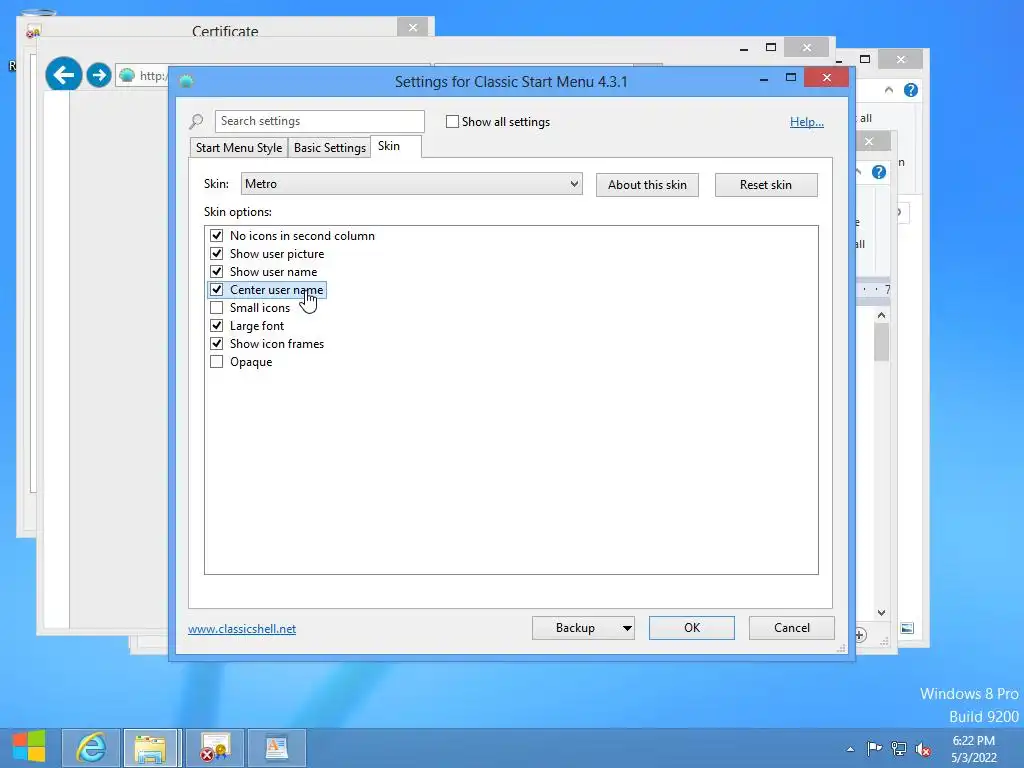Screen dimensions: 1024x768
Task: Check Show all settings
Action: click(x=452, y=121)
